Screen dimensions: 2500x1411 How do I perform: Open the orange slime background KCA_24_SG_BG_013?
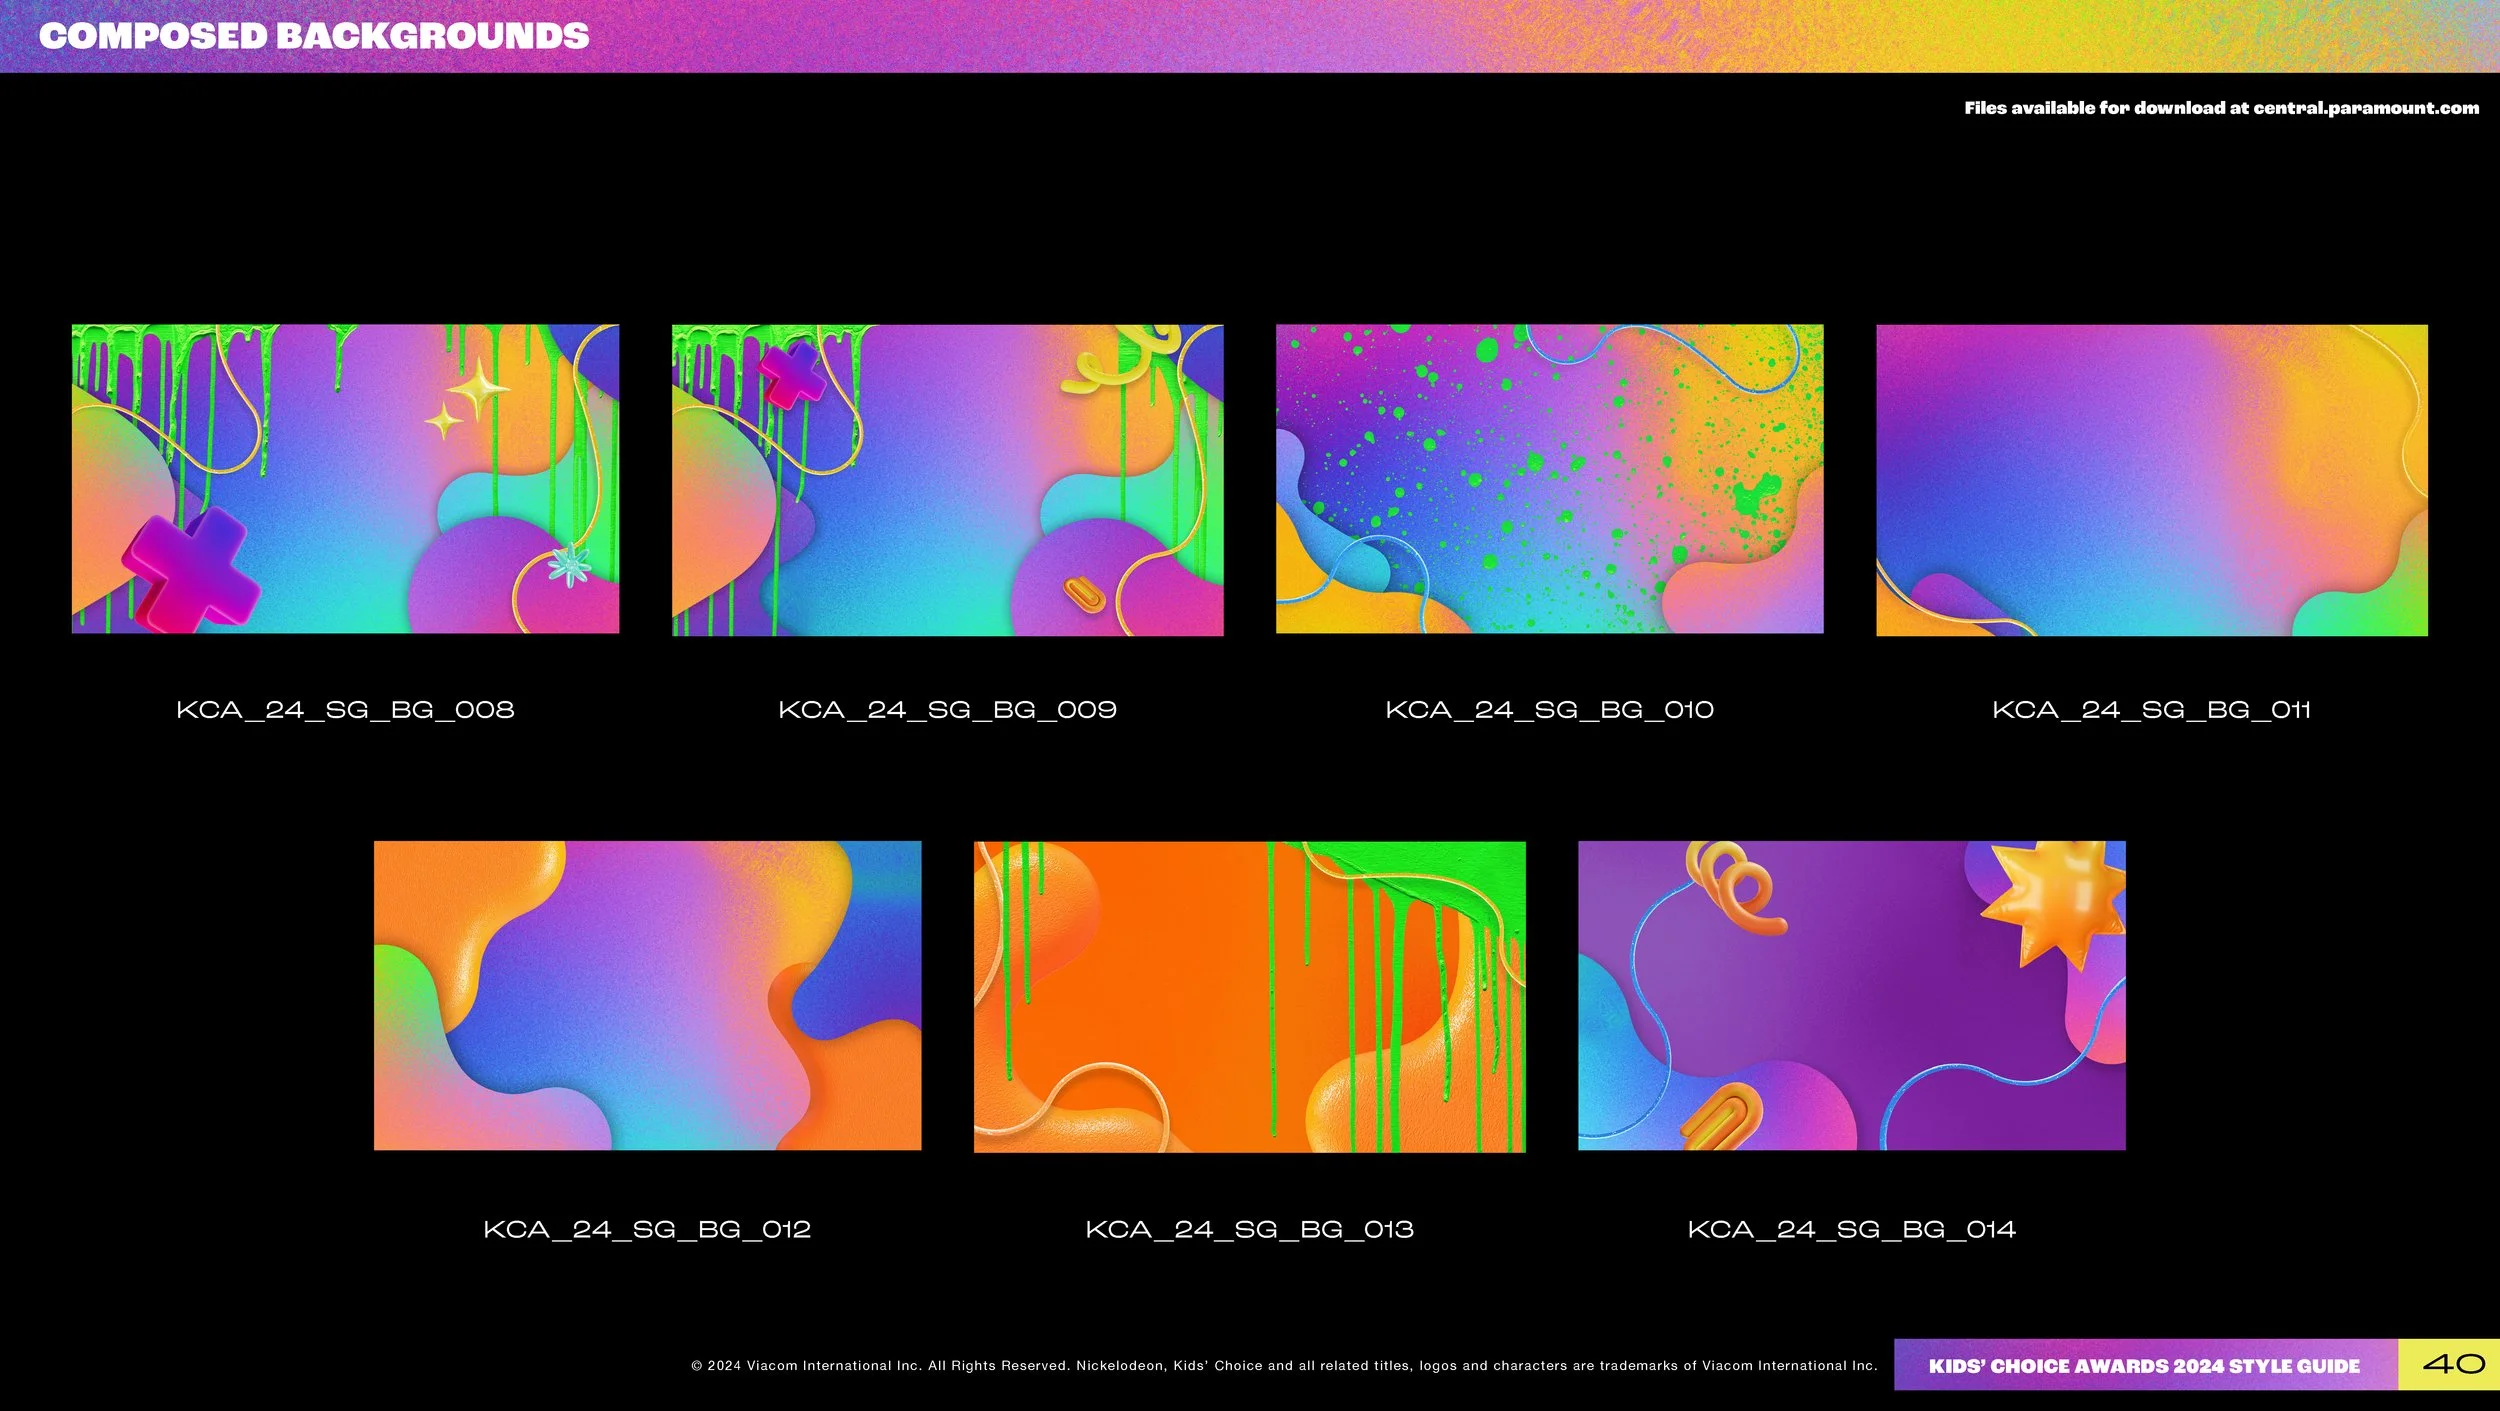1249,996
